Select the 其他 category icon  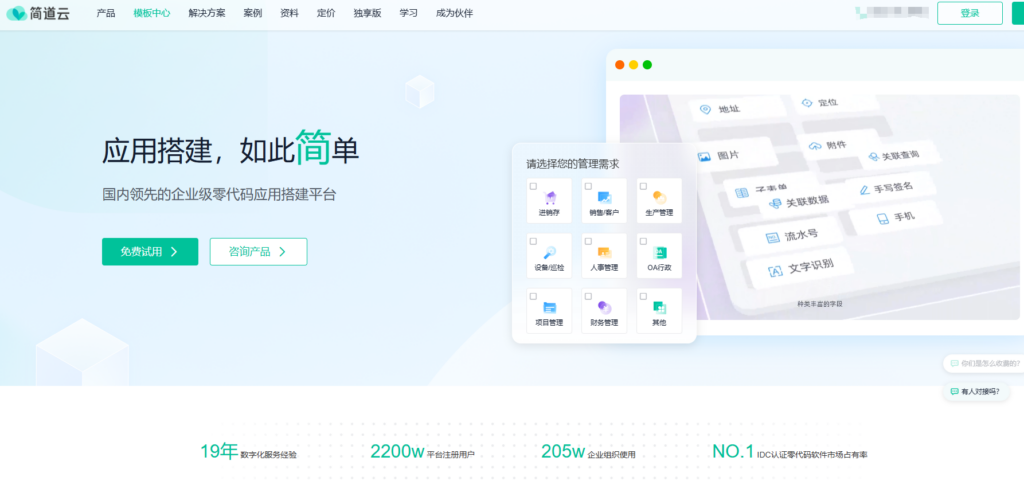click(659, 307)
